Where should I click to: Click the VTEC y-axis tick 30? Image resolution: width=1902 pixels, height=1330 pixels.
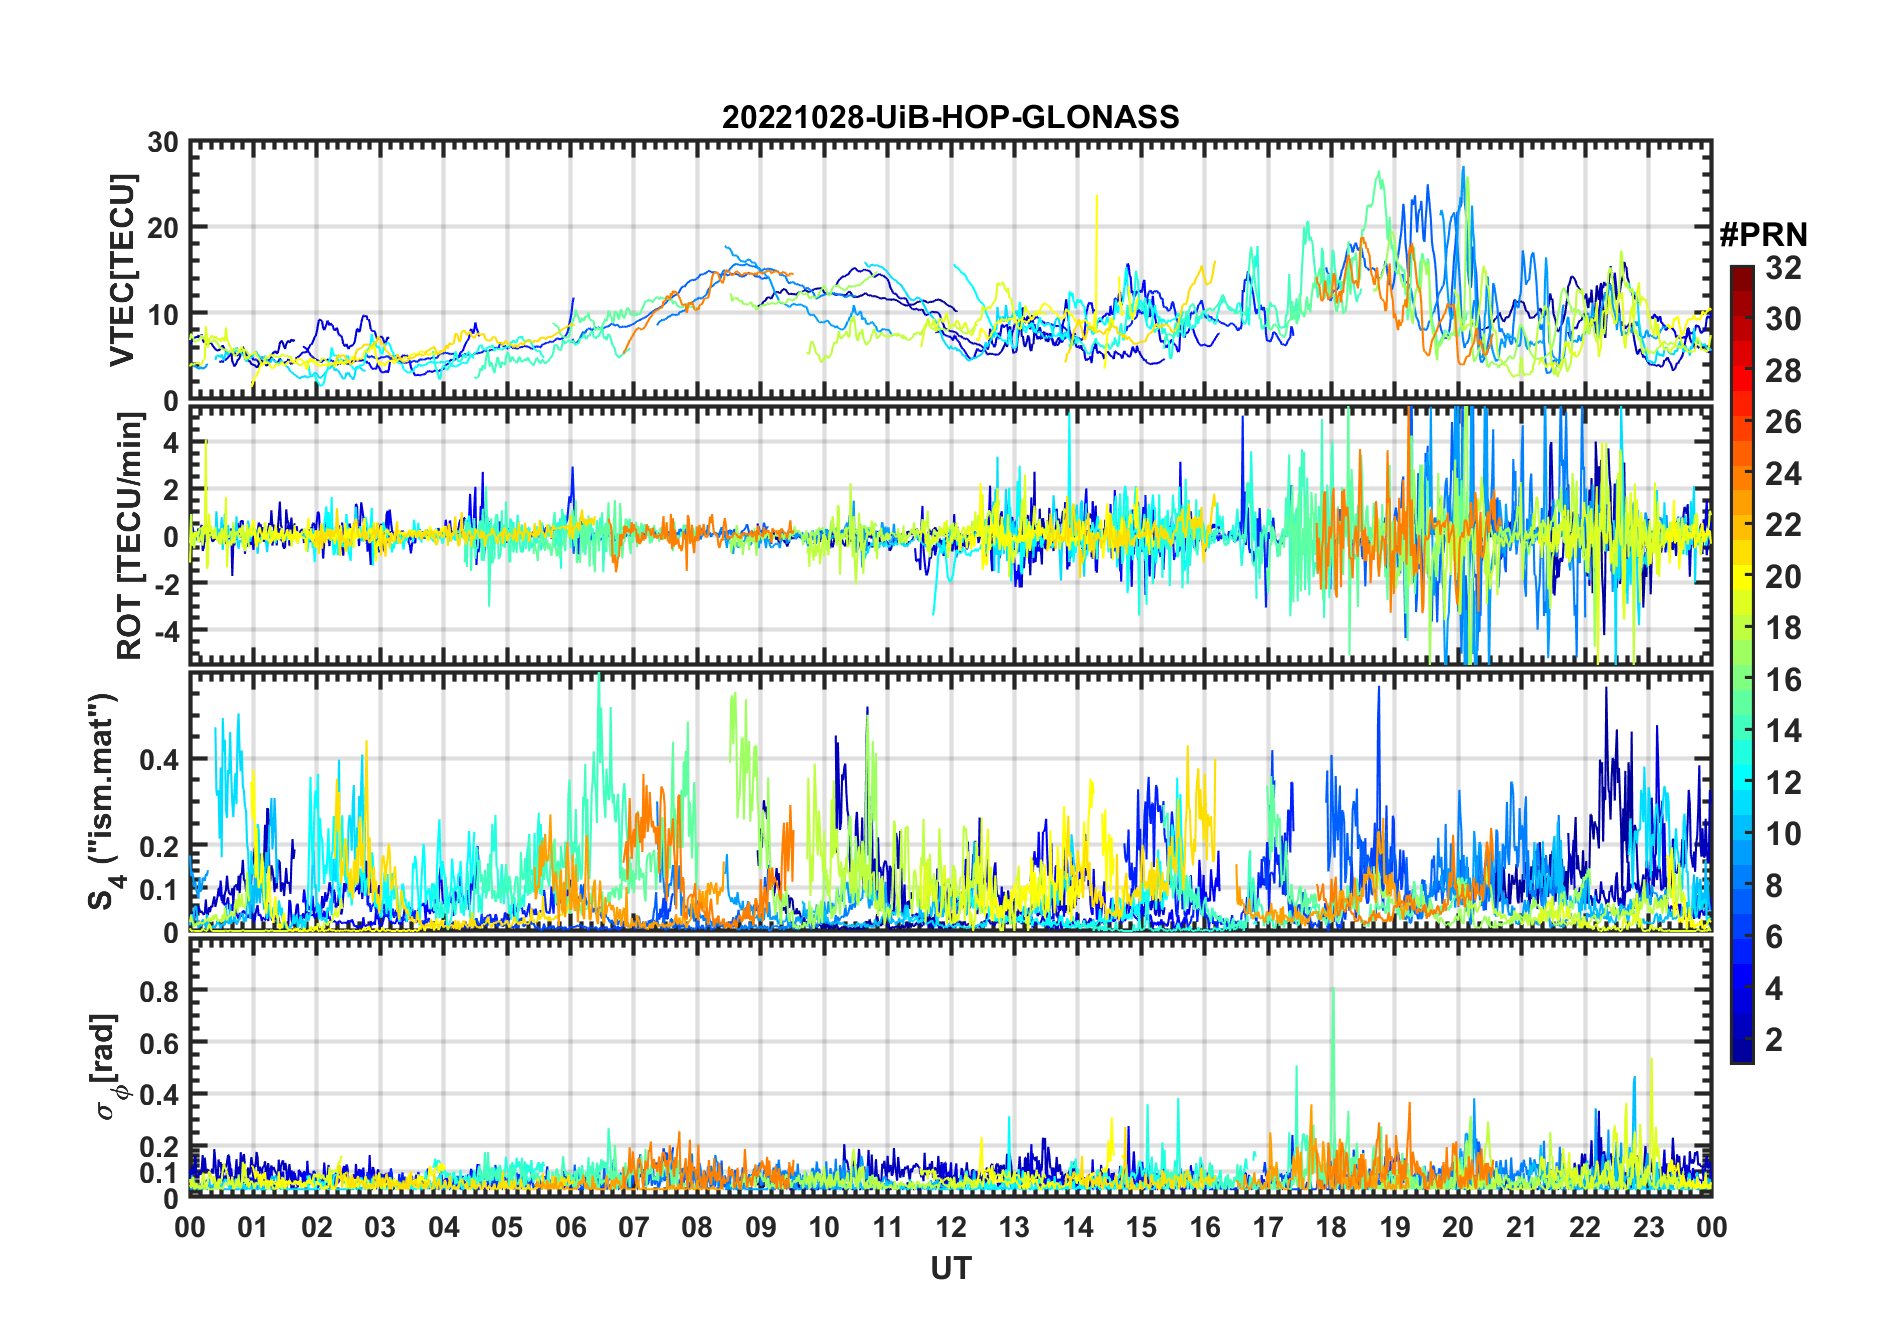click(163, 143)
